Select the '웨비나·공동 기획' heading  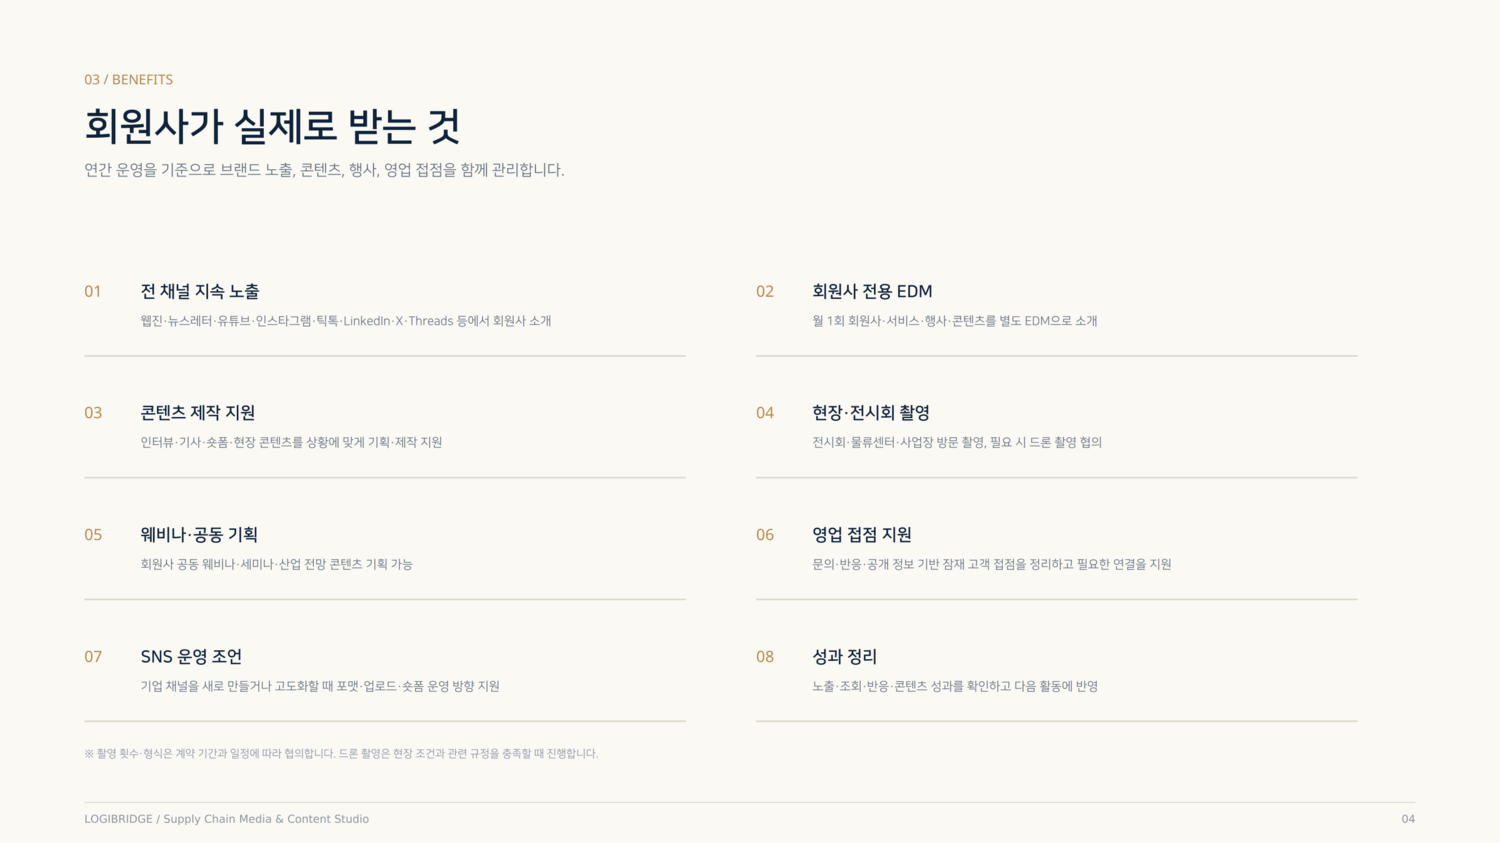pos(199,535)
